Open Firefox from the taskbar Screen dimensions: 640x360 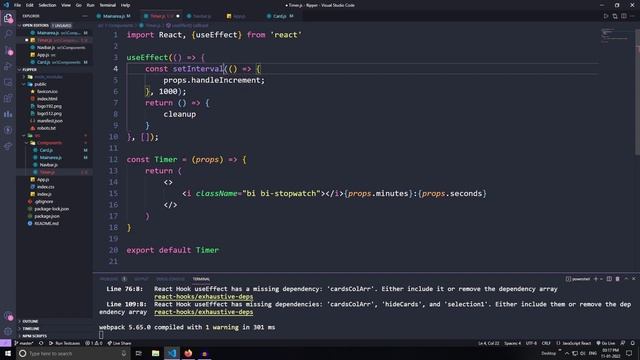pyautogui.click(x=188, y=353)
